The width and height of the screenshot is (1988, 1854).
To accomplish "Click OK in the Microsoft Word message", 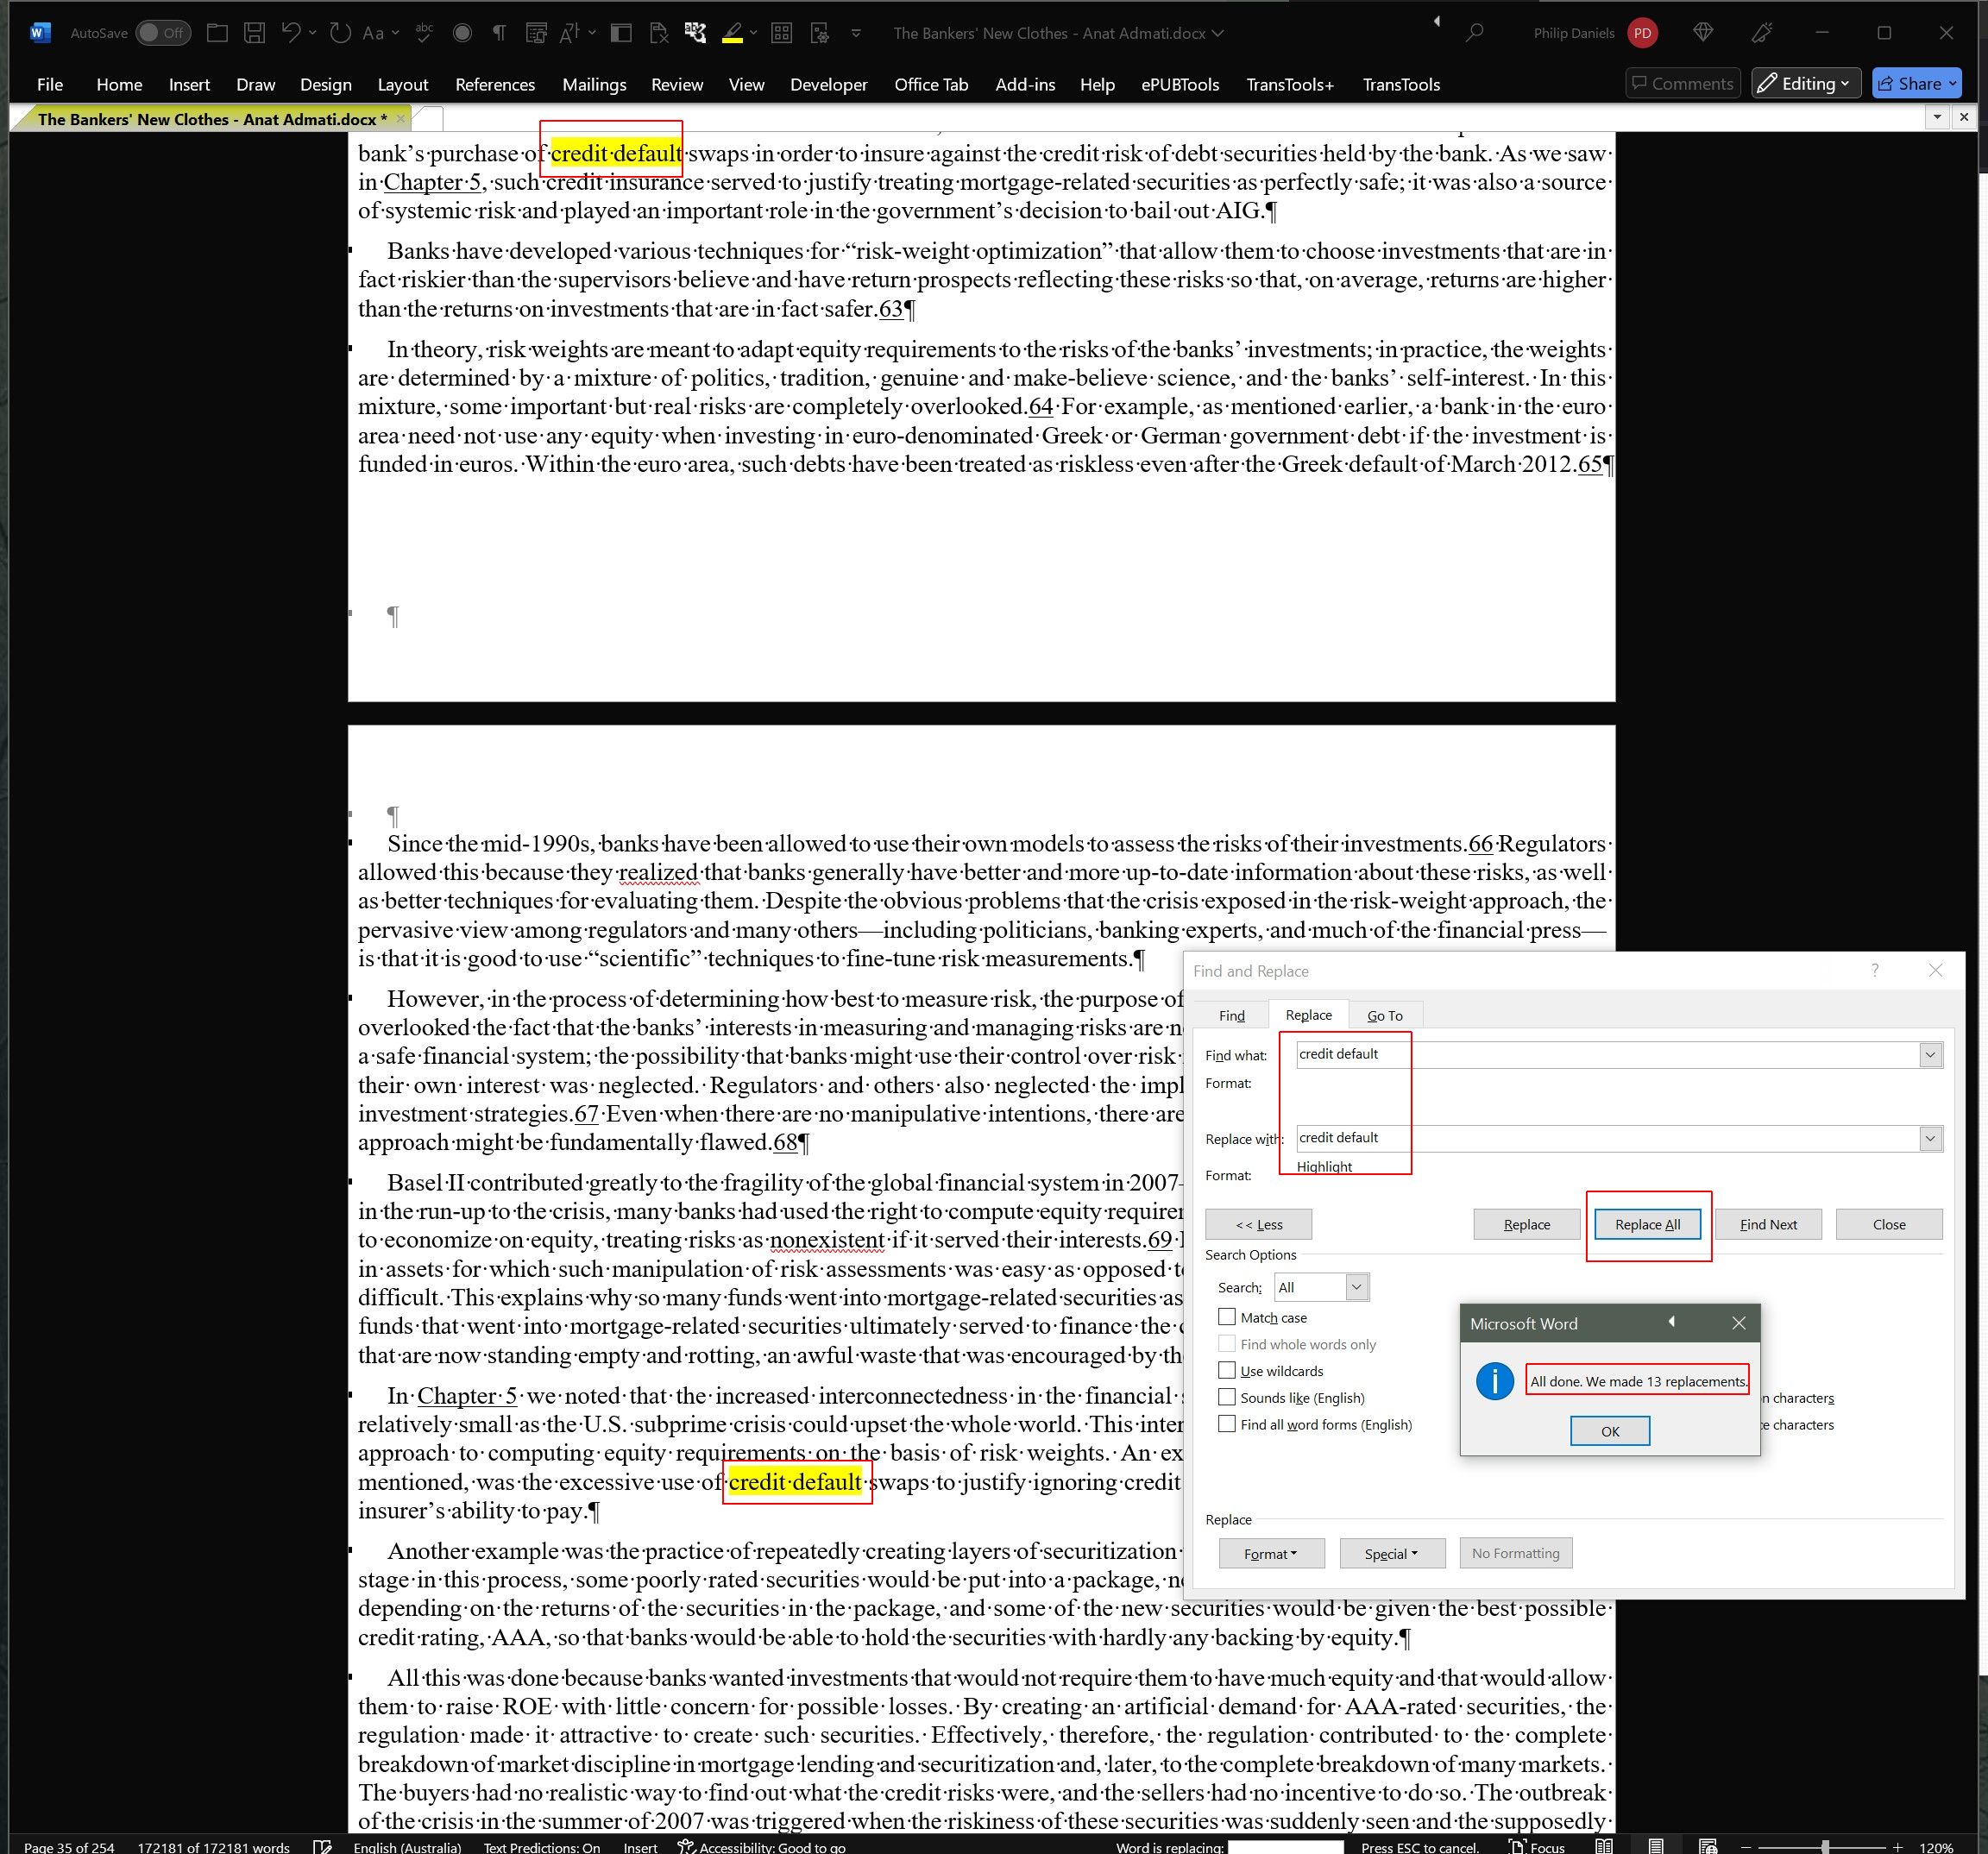I will click(x=1609, y=1431).
